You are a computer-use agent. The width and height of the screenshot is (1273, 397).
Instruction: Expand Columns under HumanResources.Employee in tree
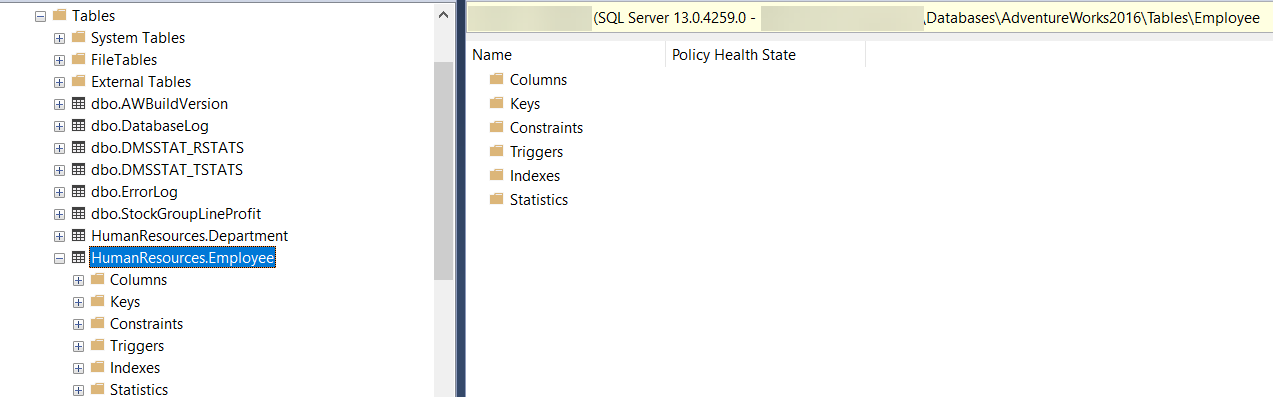pyautogui.click(x=78, y=280)
